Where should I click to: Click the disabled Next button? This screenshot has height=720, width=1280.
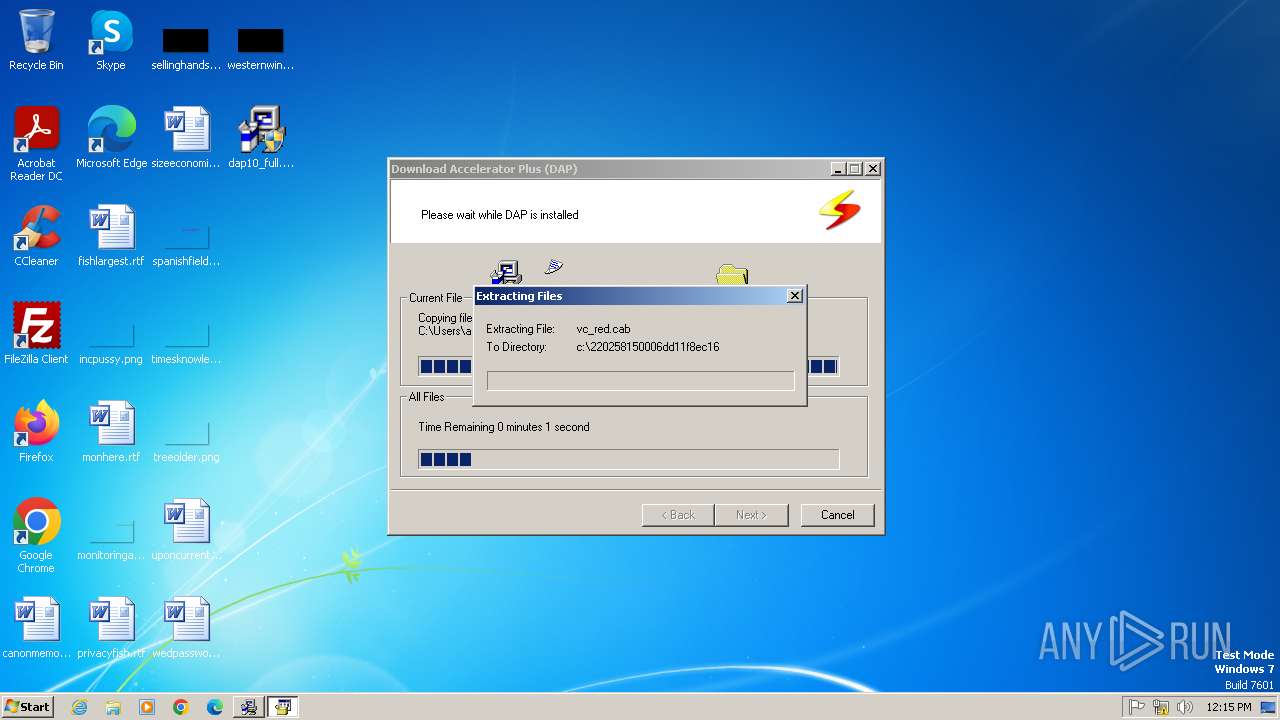coord(751,515)
